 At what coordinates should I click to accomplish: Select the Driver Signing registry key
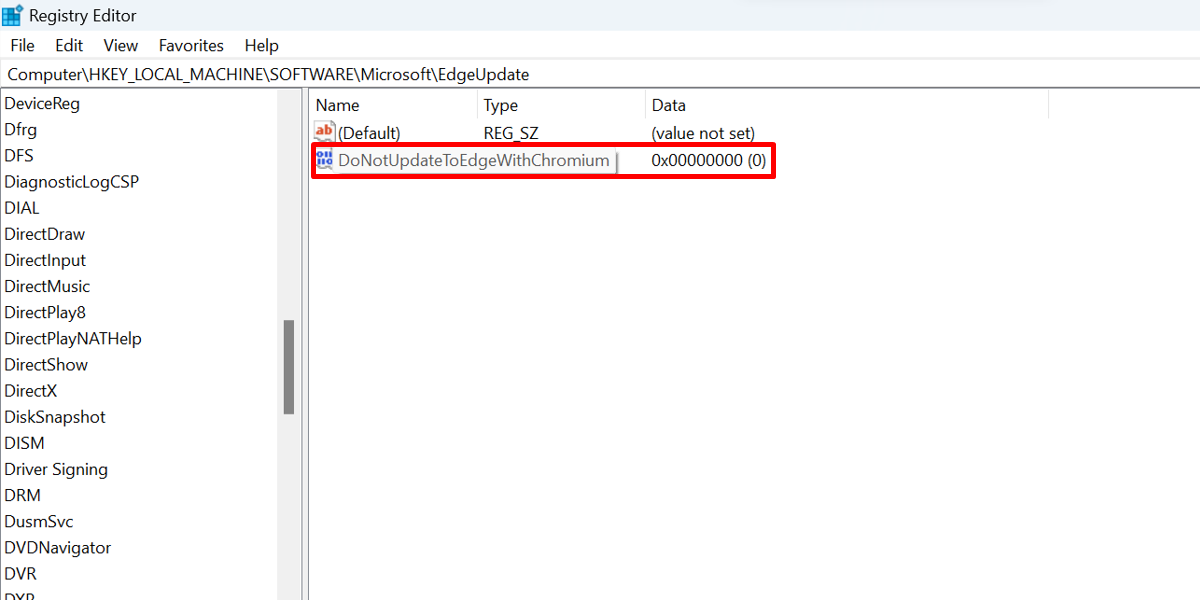[56, 469]
